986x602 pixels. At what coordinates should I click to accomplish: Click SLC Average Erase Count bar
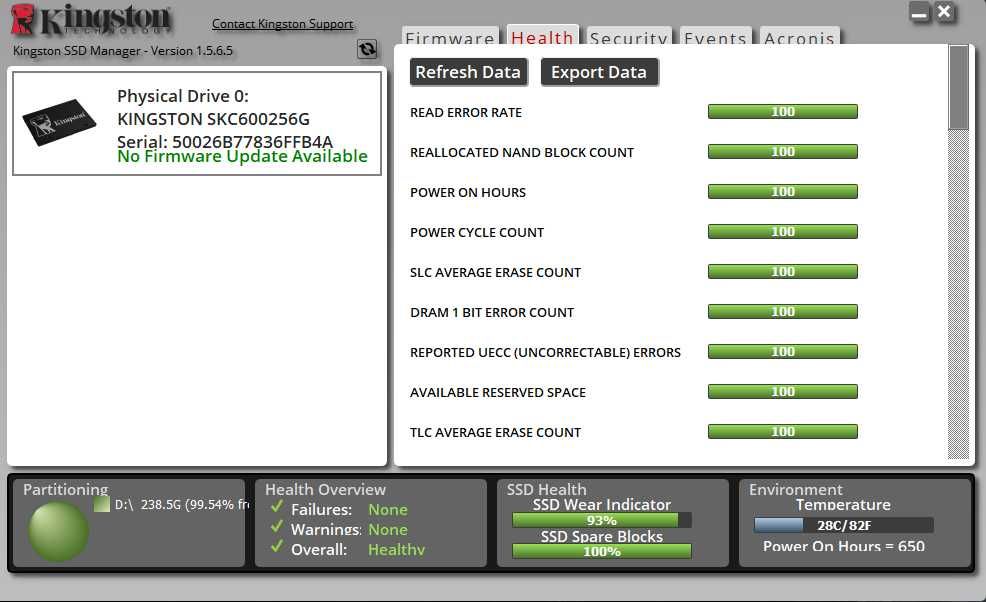point(783,272)
